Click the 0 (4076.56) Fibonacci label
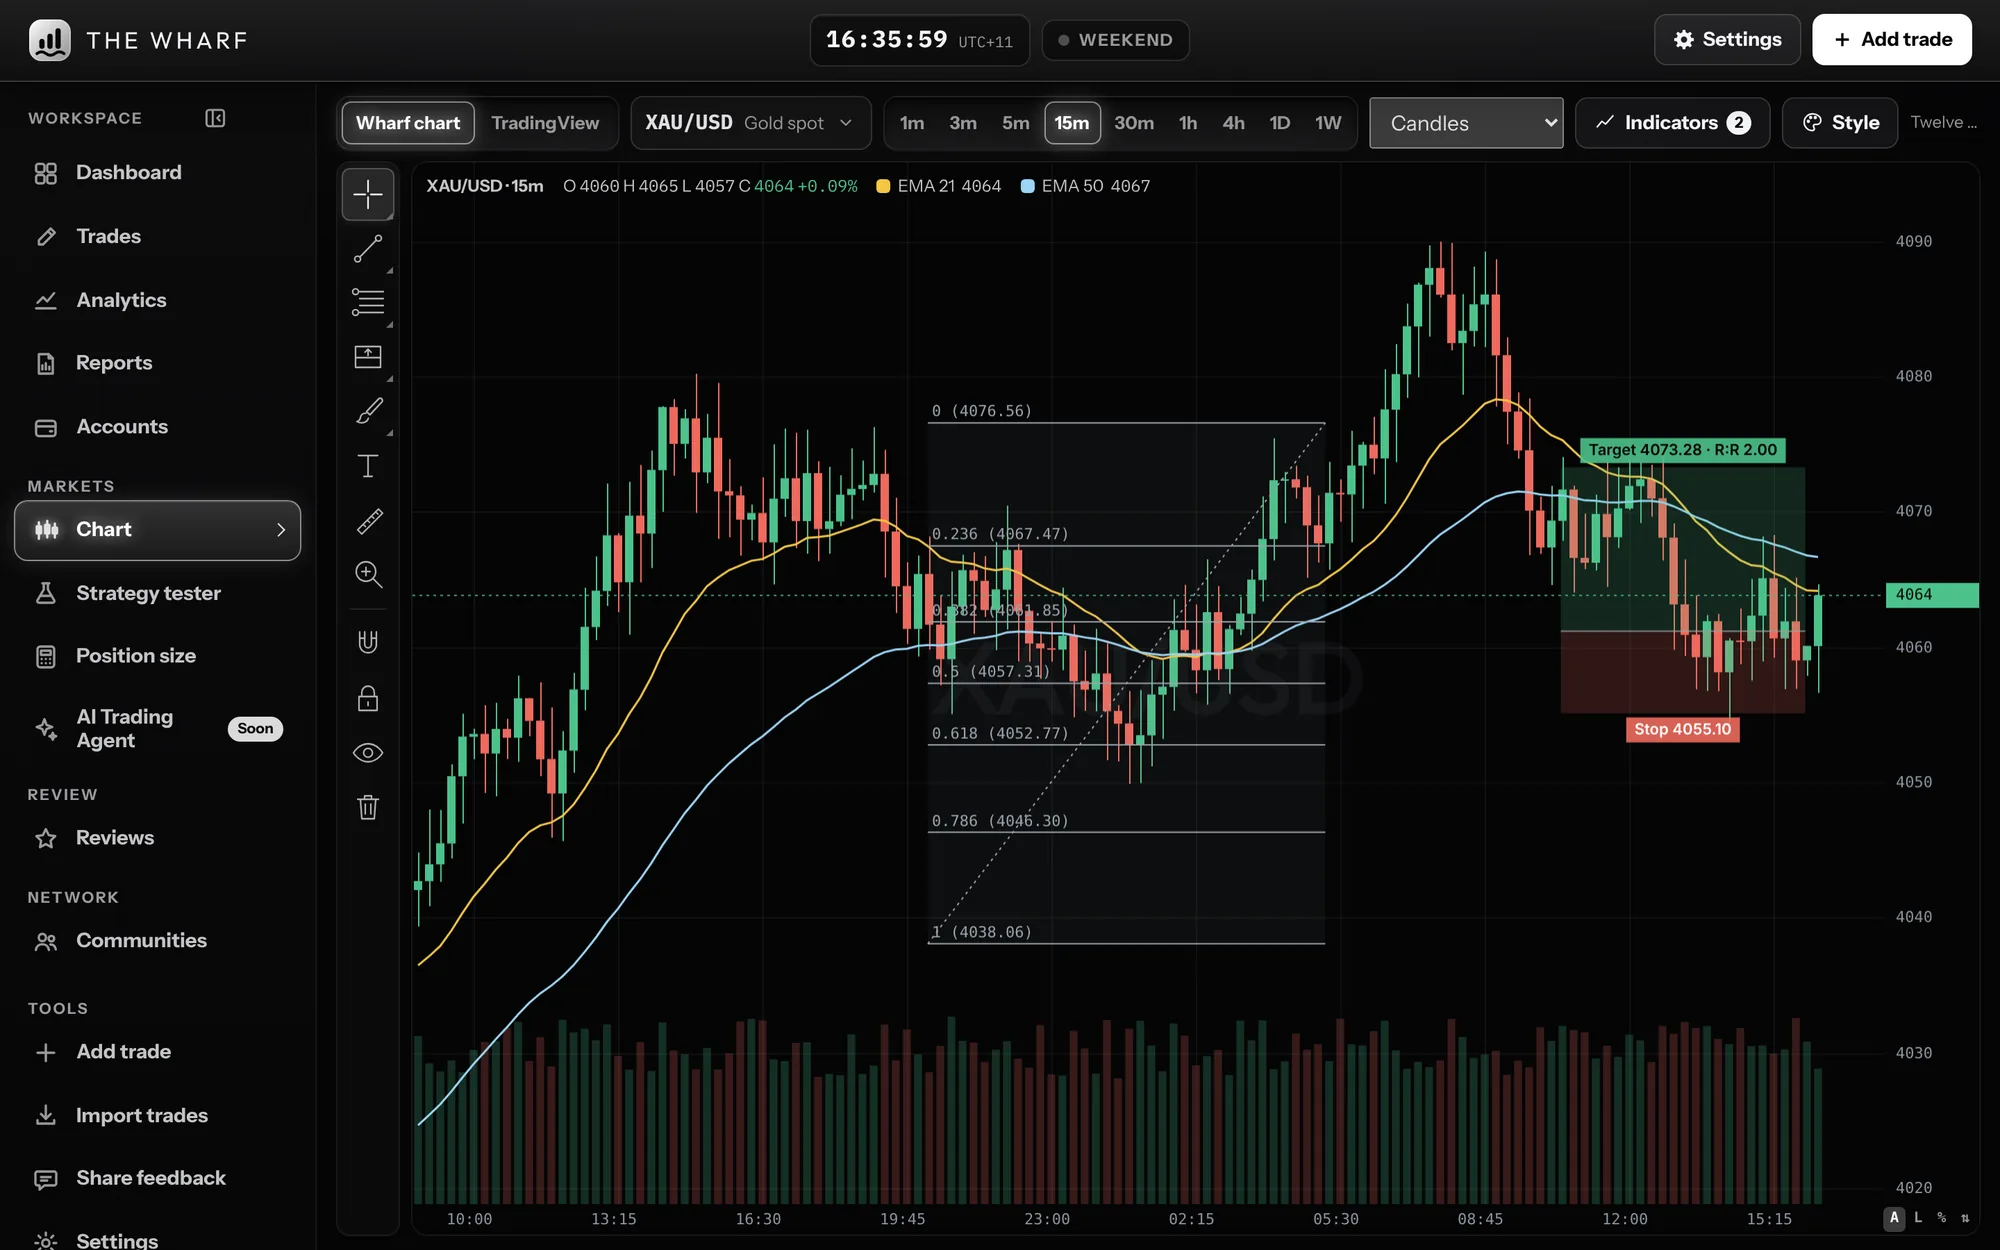 click(981, 411)
